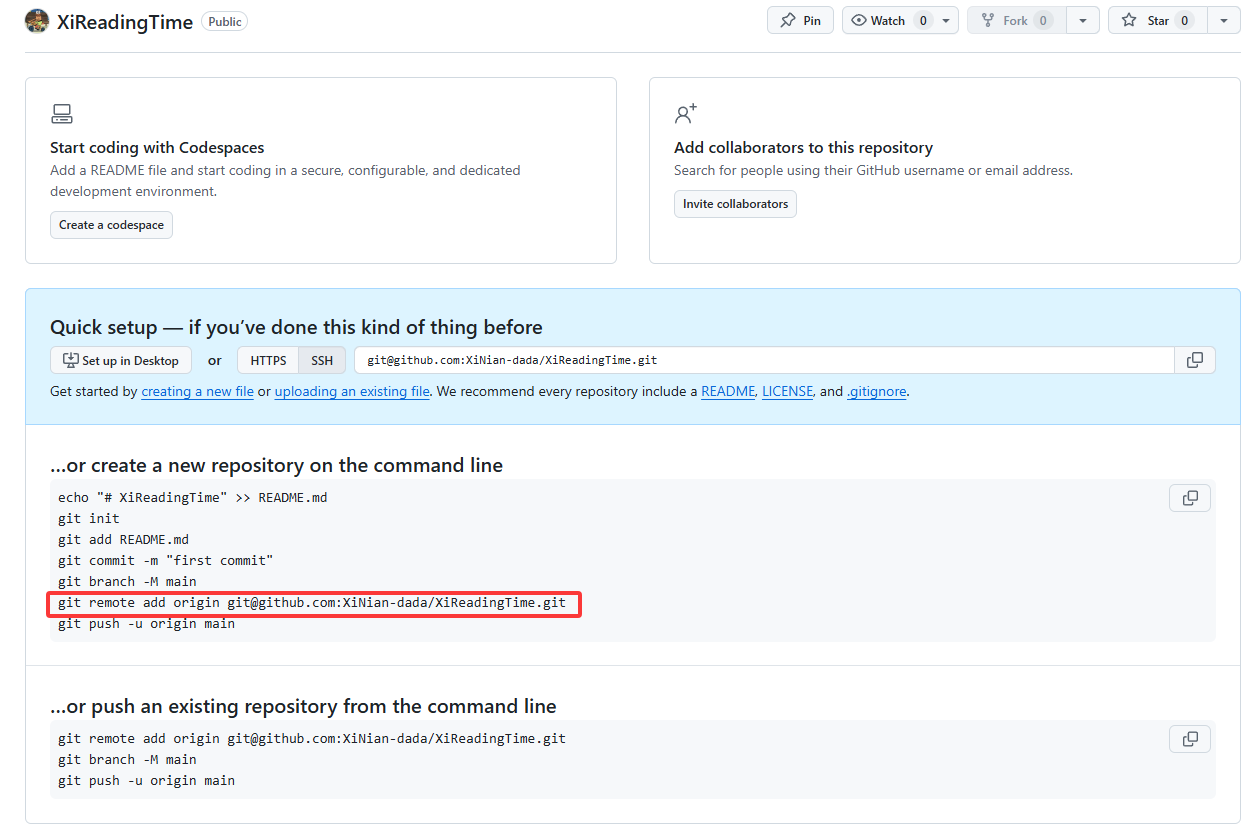Open the creating a new file link
Image resolution: width=1256 pixels, height=834 pixels.
click(197, 392)
